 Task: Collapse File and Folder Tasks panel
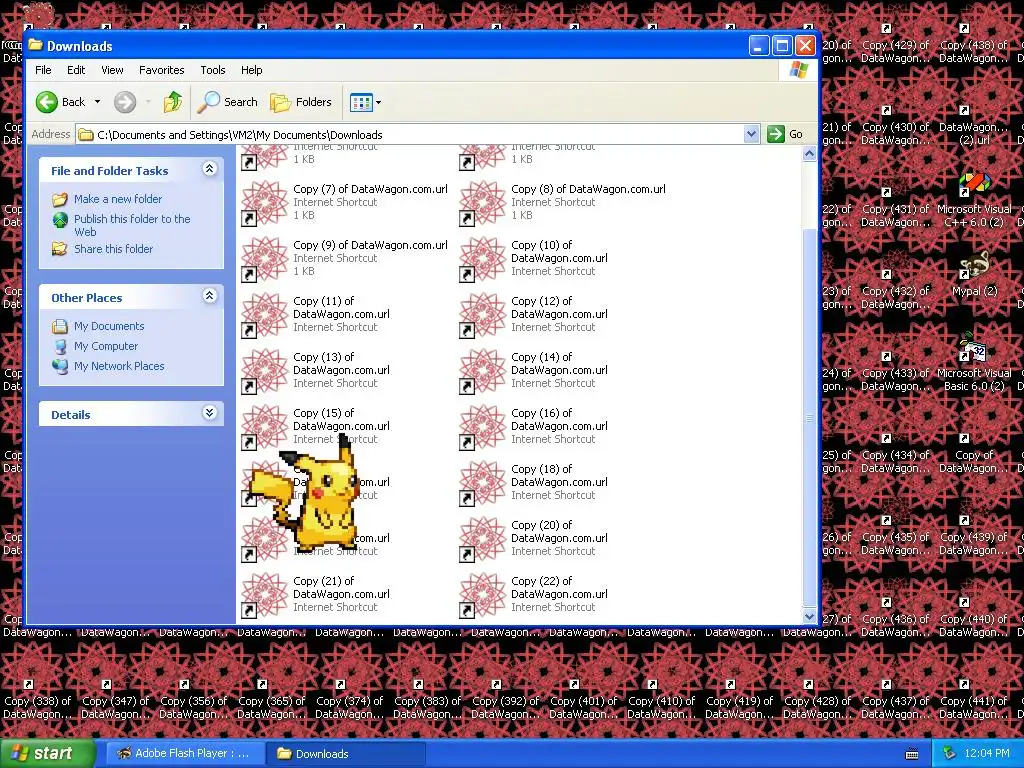209,169
